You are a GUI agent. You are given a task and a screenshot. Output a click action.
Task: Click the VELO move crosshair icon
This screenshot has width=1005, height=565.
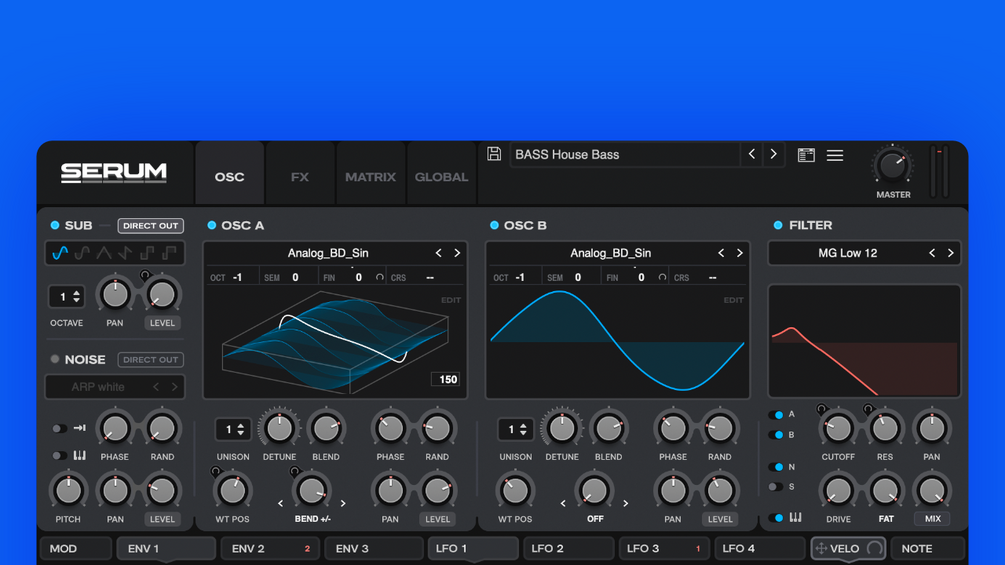(821, 548)
